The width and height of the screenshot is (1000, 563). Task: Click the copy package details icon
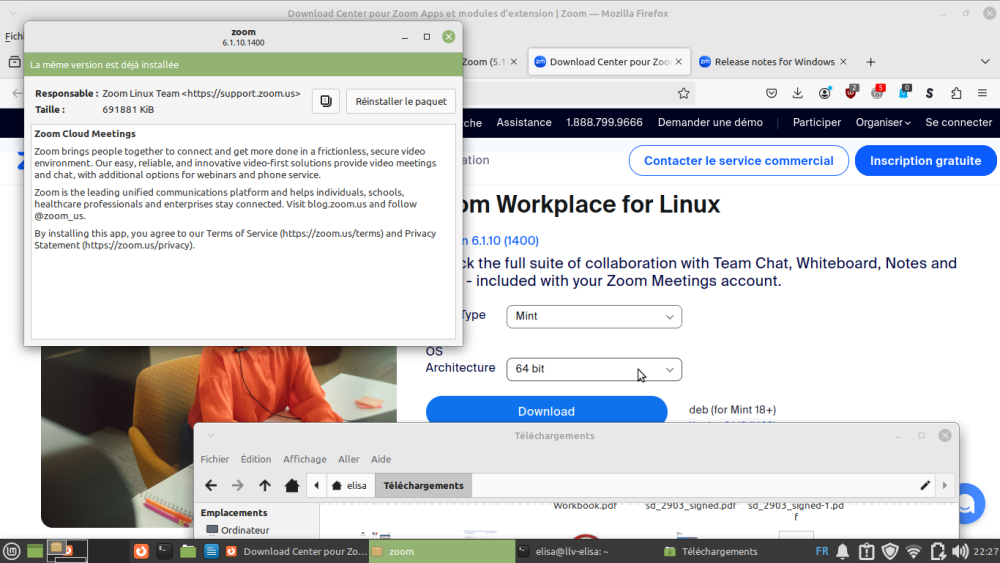pos(325,101)
